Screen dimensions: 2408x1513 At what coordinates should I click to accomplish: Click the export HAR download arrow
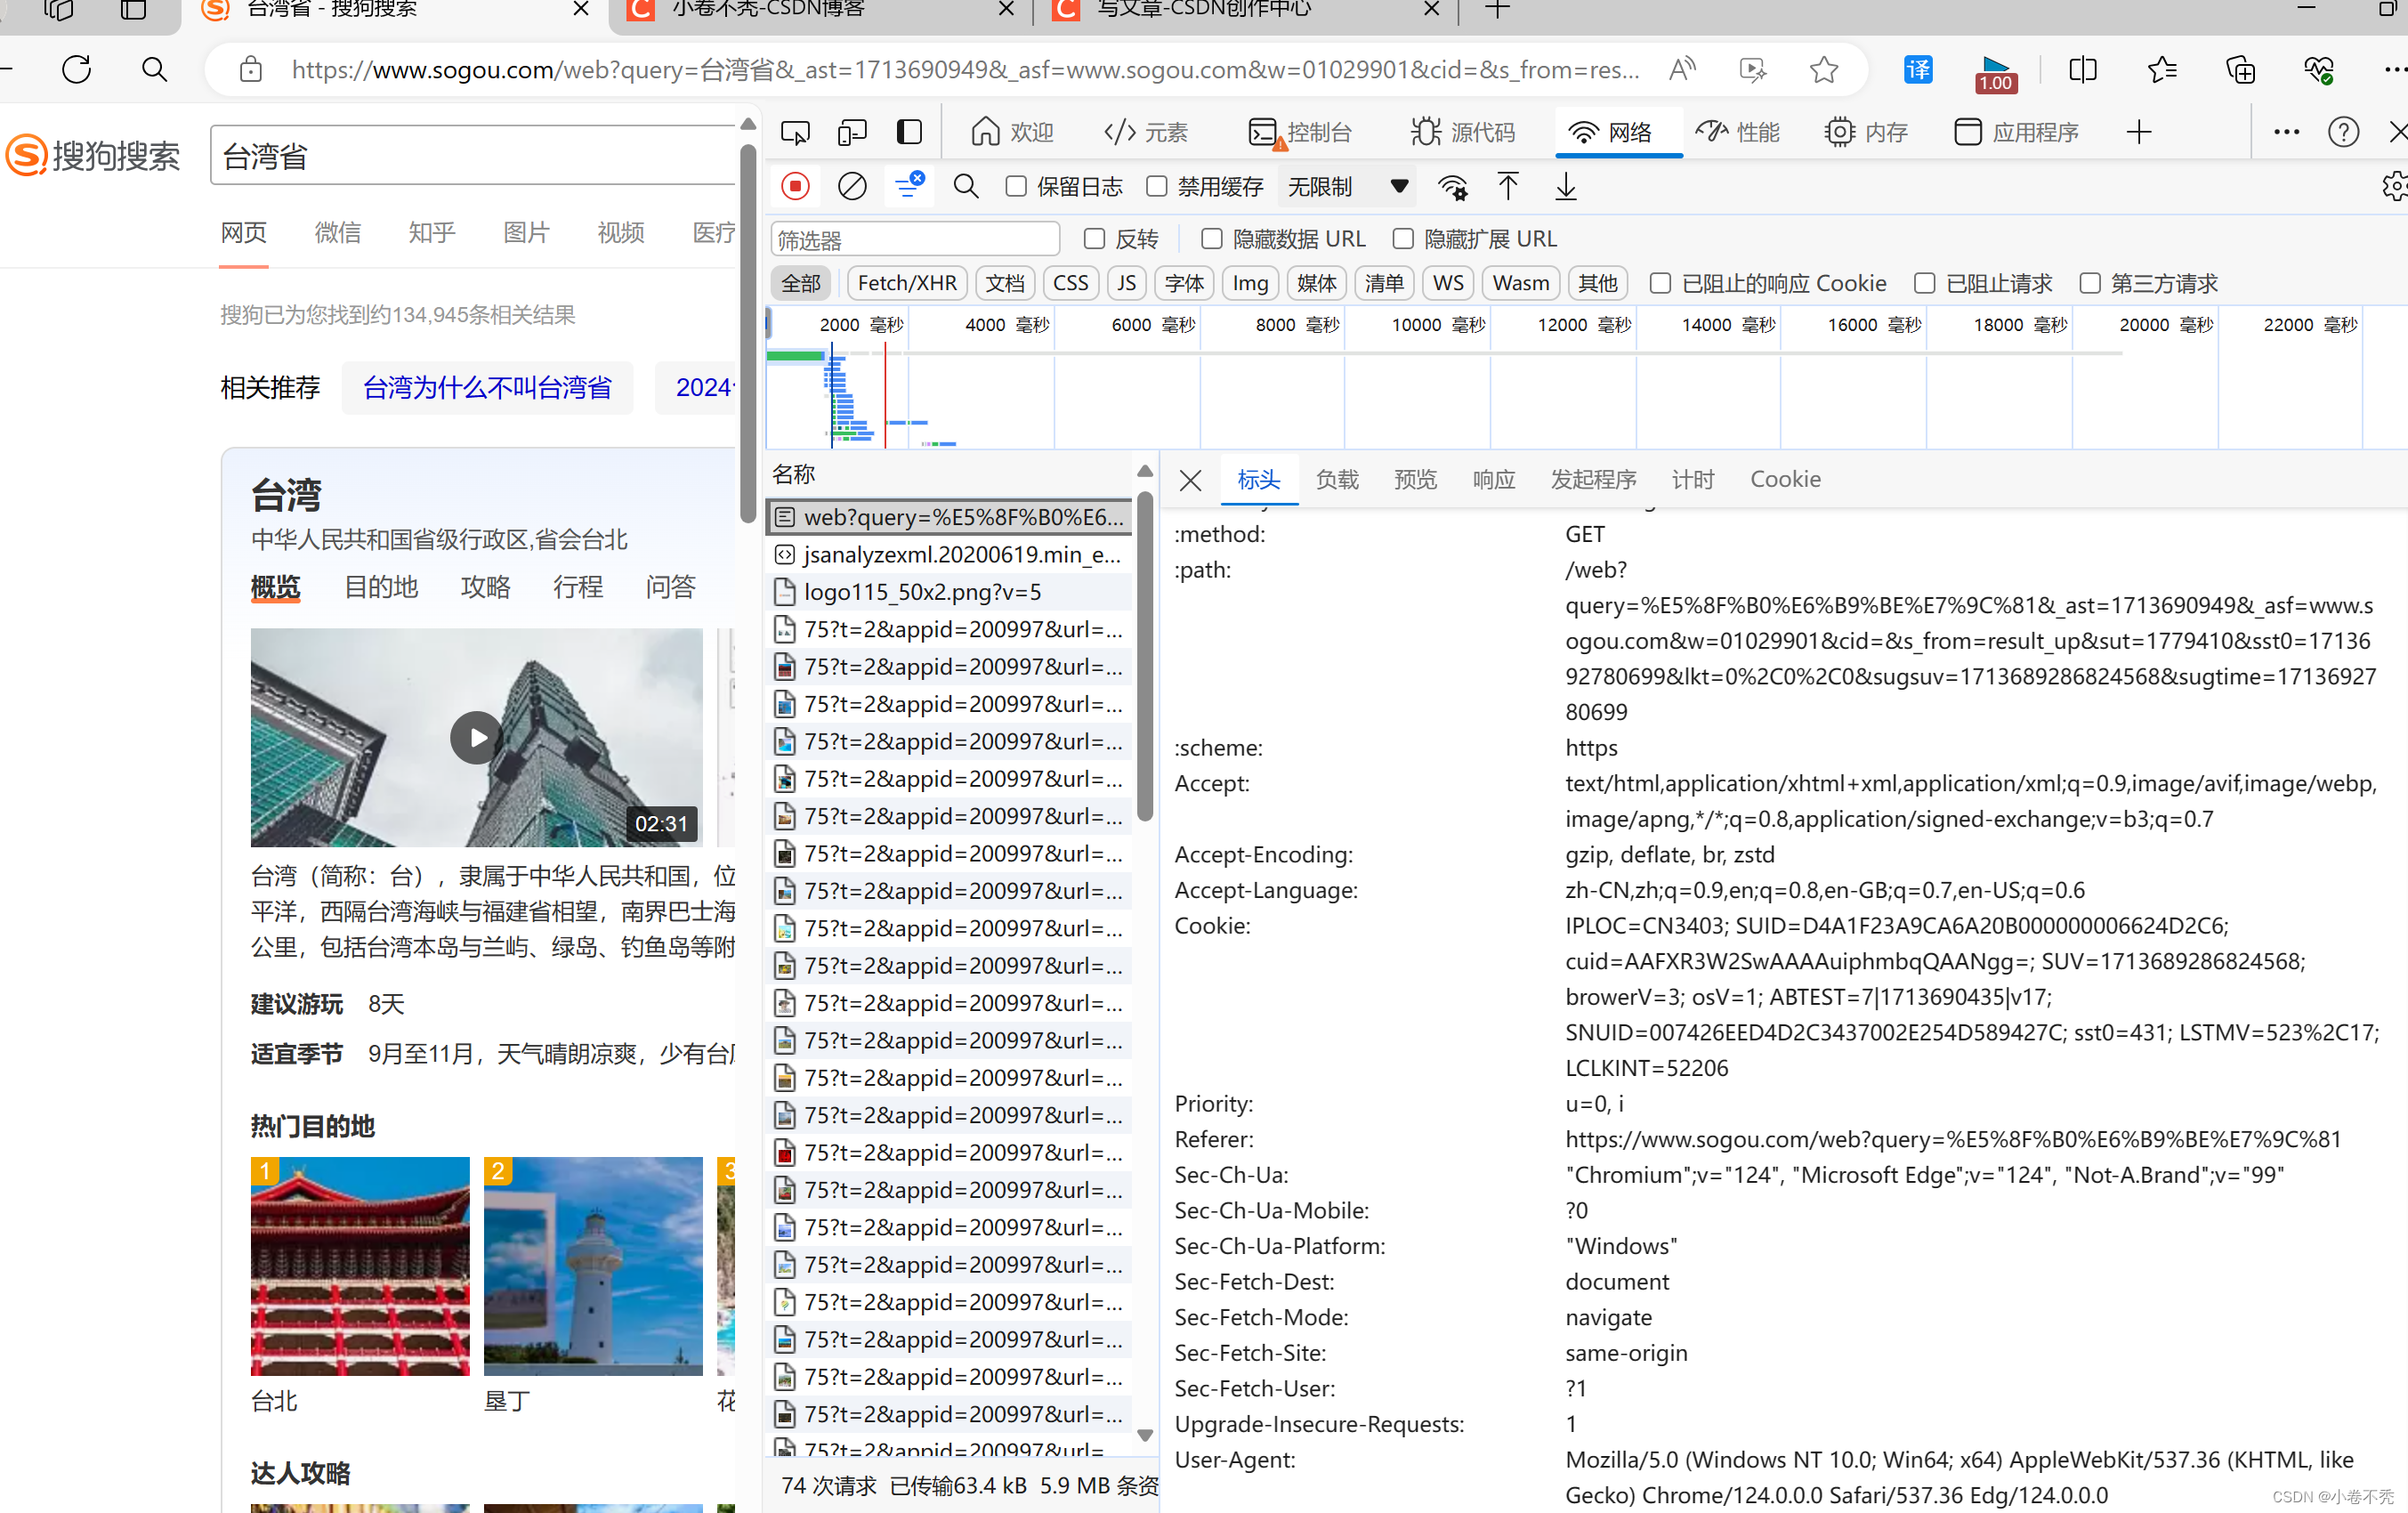pyautogui.click(x=1565, y=186)
